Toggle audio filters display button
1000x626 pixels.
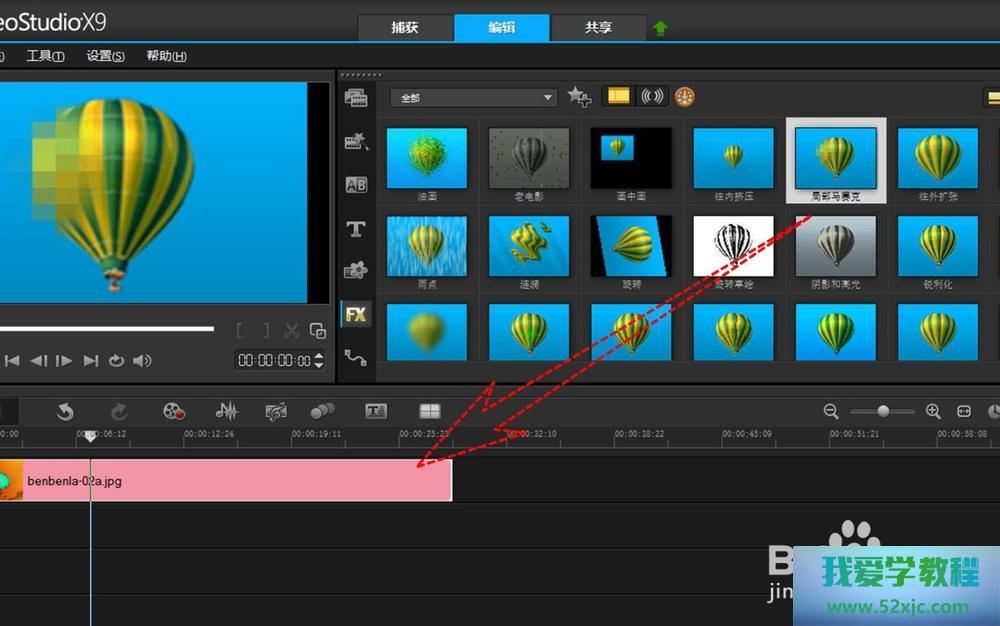652,96
